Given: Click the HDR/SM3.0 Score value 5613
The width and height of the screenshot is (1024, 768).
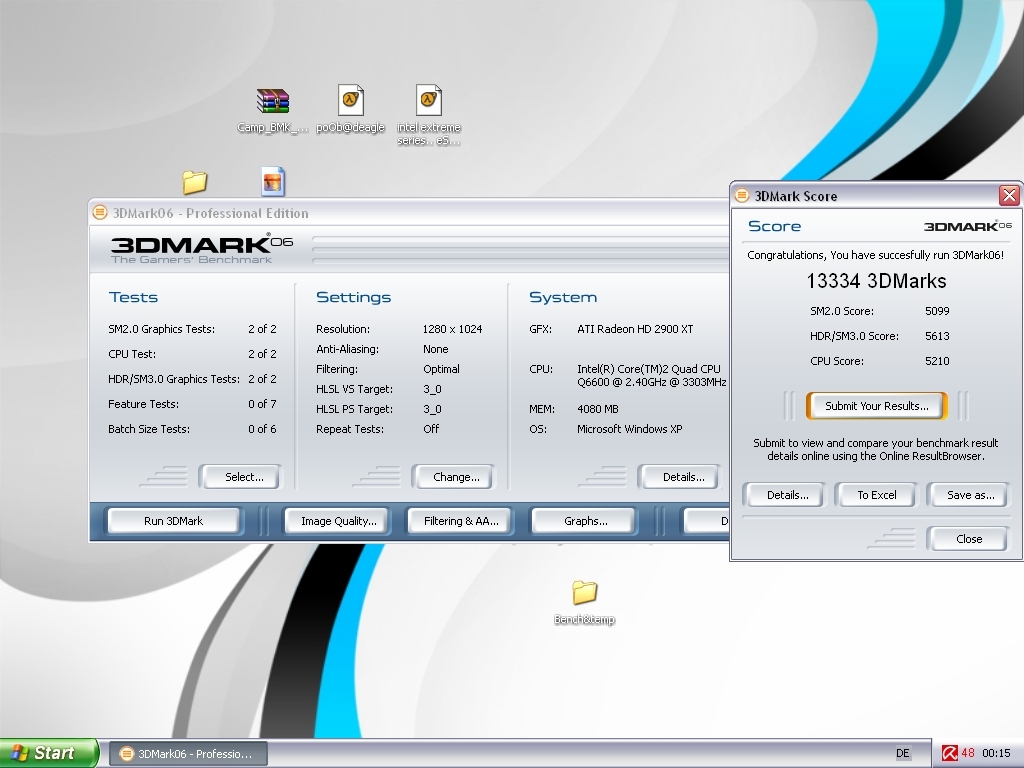Looking at the screenshot, I should coord(937,336).
